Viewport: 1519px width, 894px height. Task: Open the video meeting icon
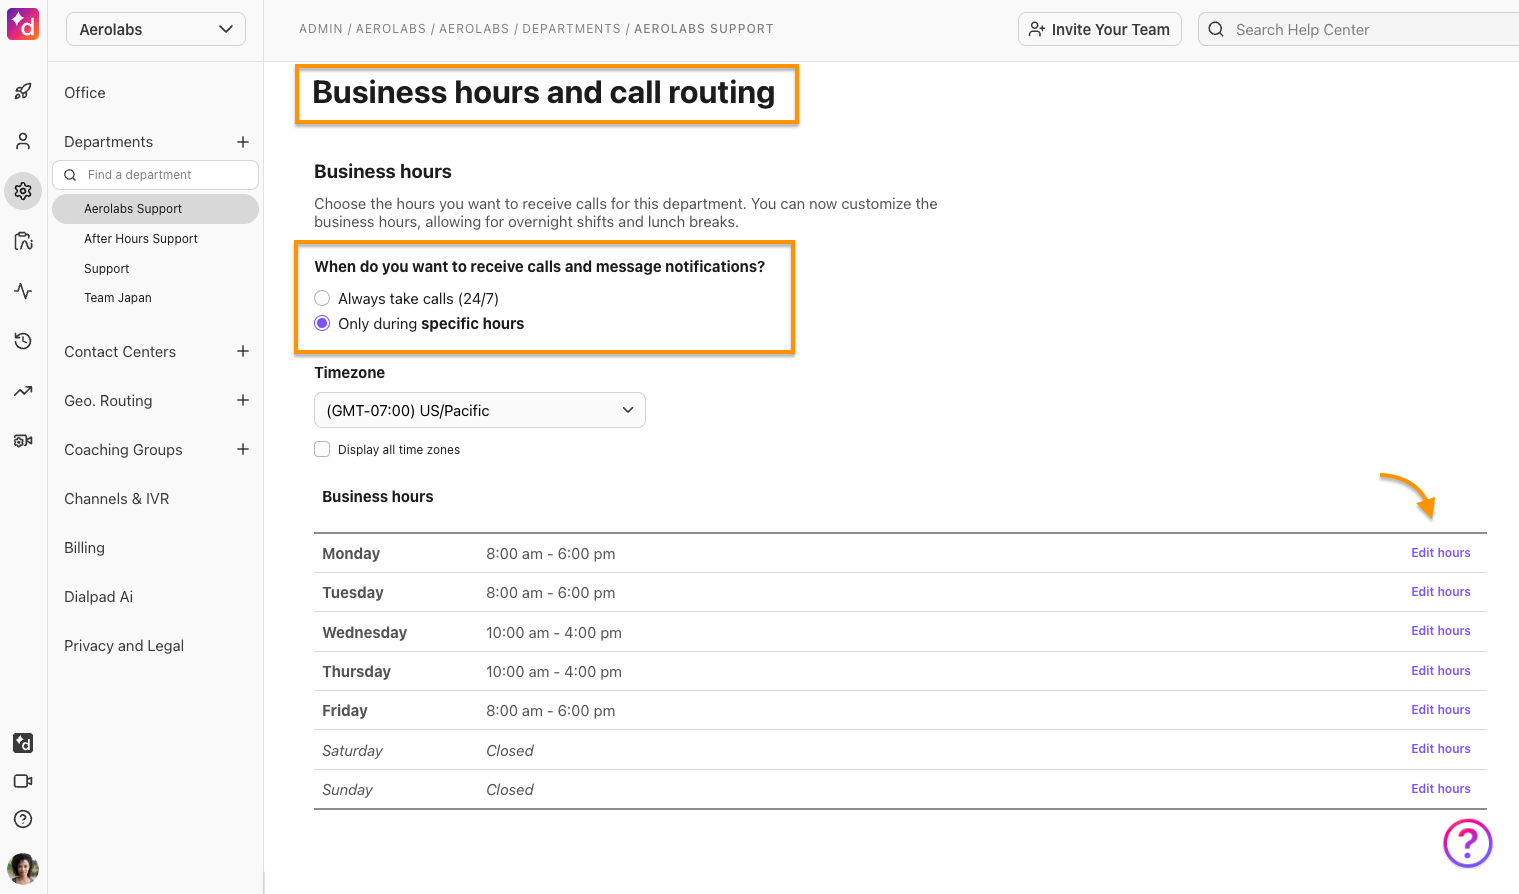23,781
